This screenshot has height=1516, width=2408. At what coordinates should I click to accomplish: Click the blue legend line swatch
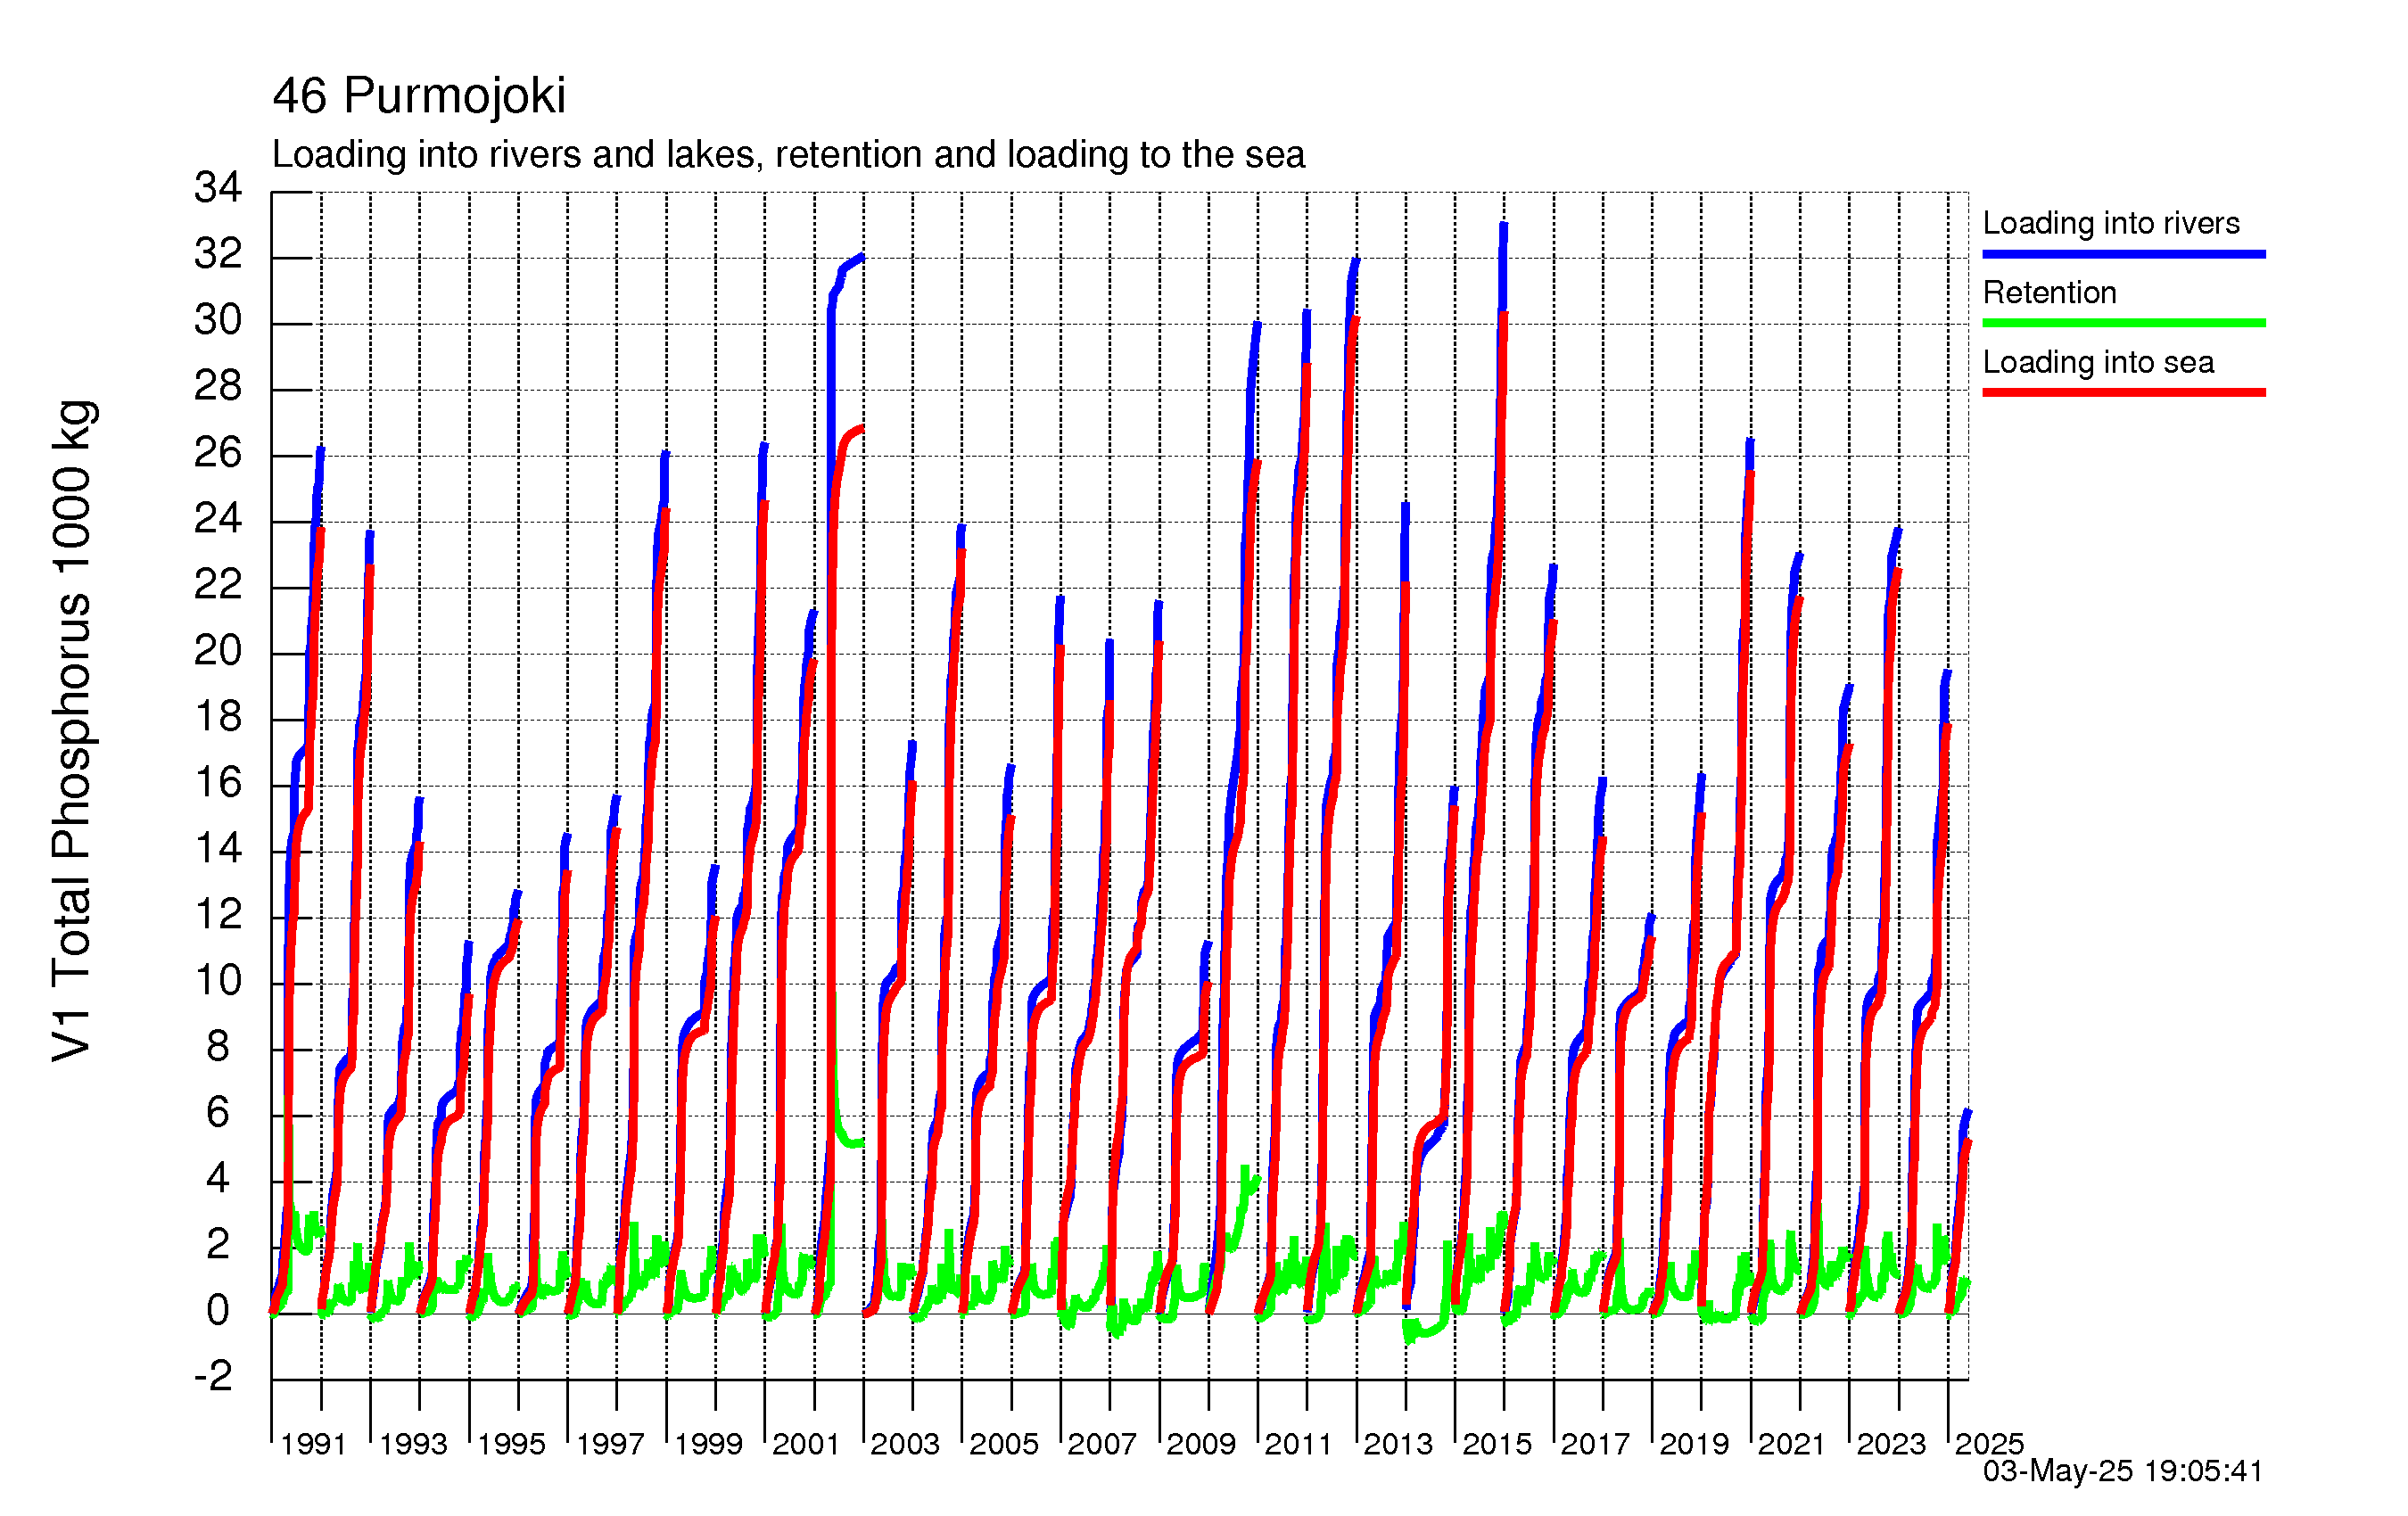click(2123, 254)
